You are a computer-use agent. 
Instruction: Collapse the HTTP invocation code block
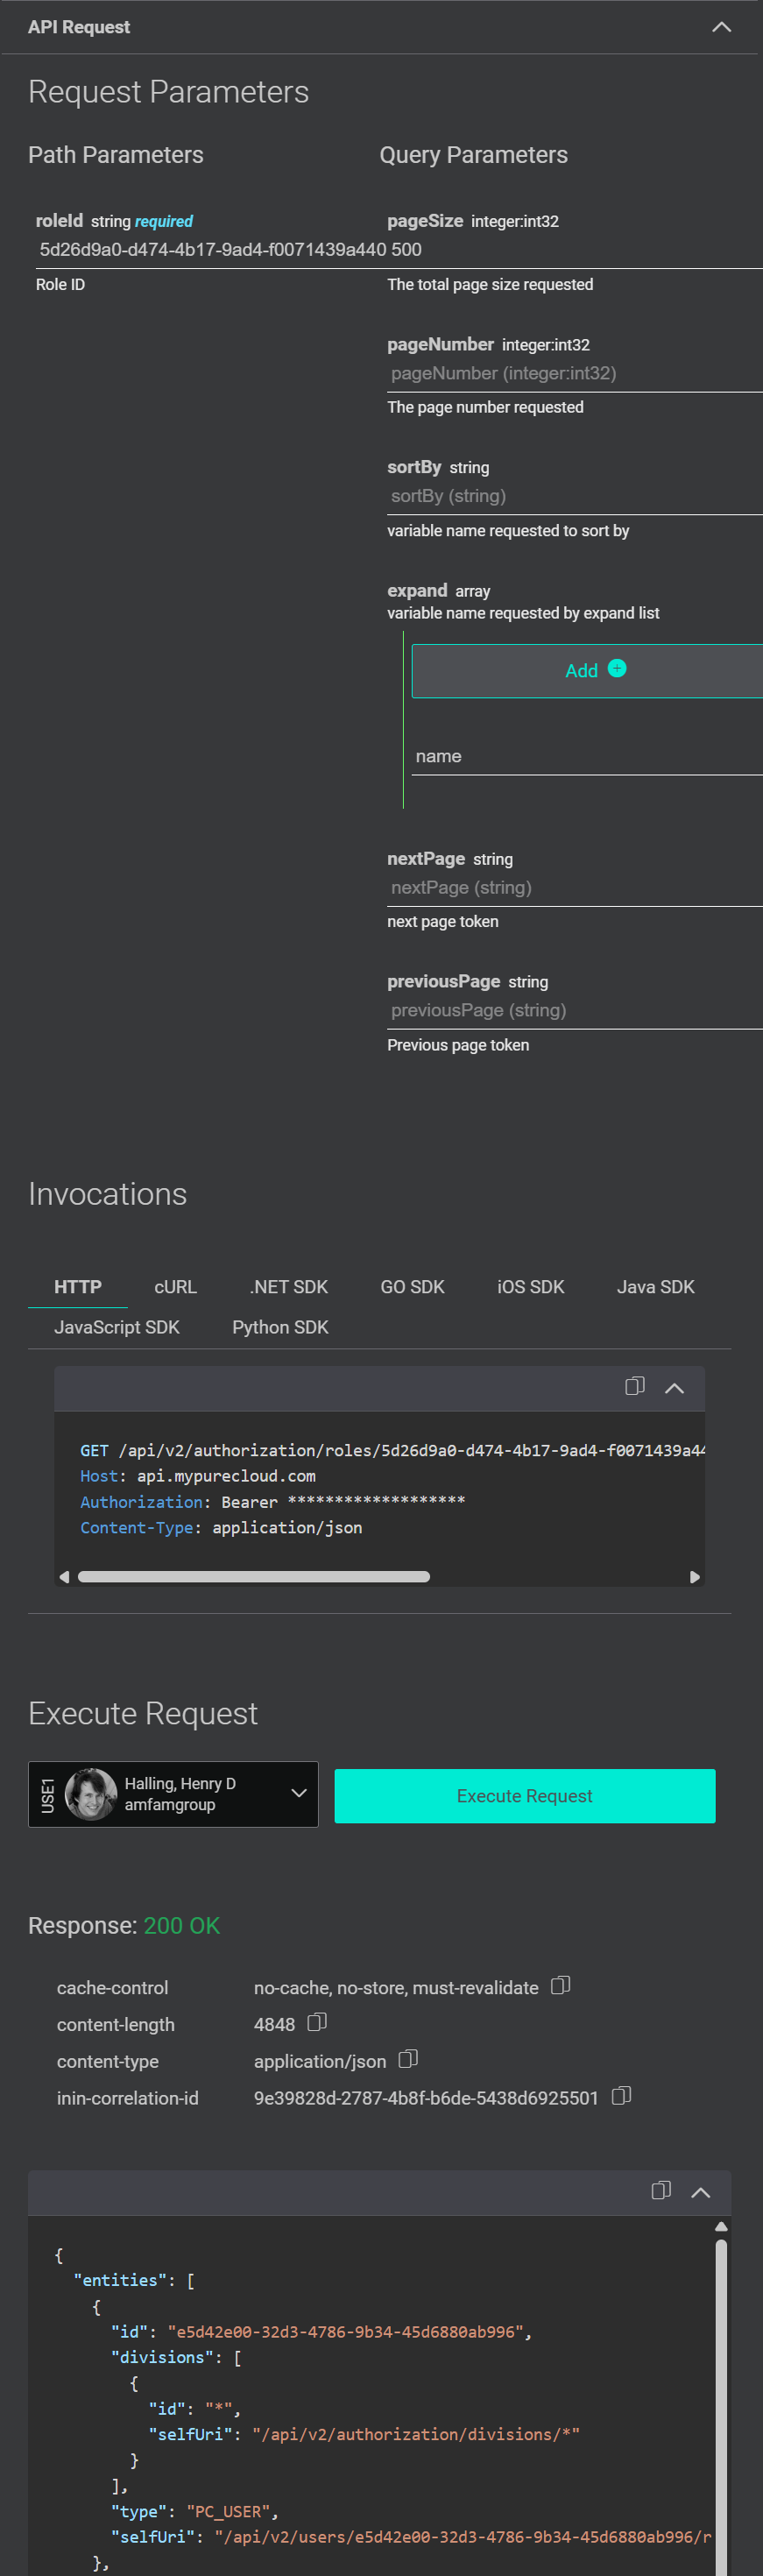(x=675, y=1388)
